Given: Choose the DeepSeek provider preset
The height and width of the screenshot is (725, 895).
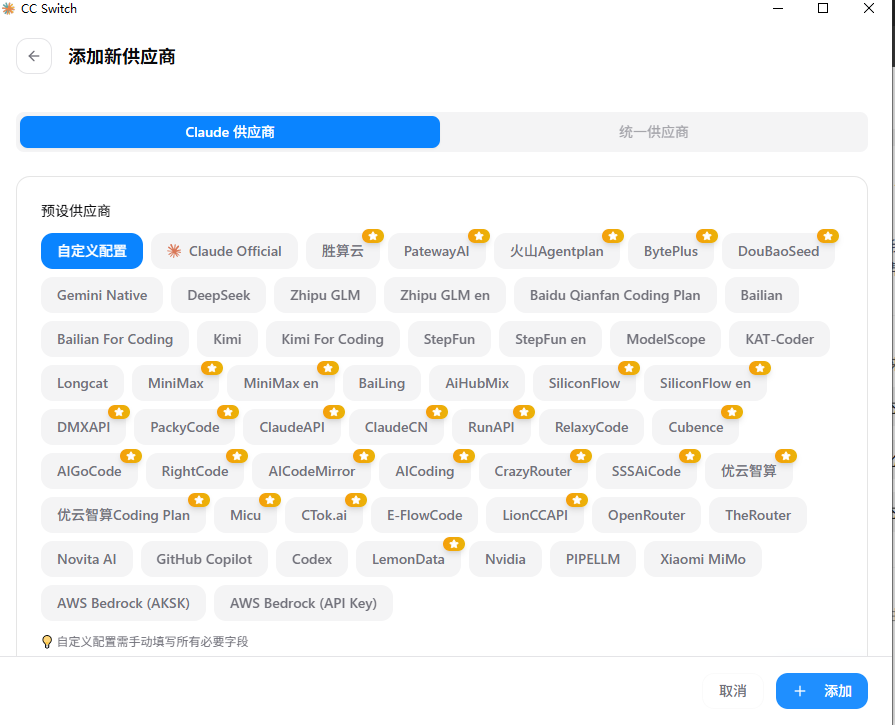Looking at the screenshot, I should tap(219, 295).
